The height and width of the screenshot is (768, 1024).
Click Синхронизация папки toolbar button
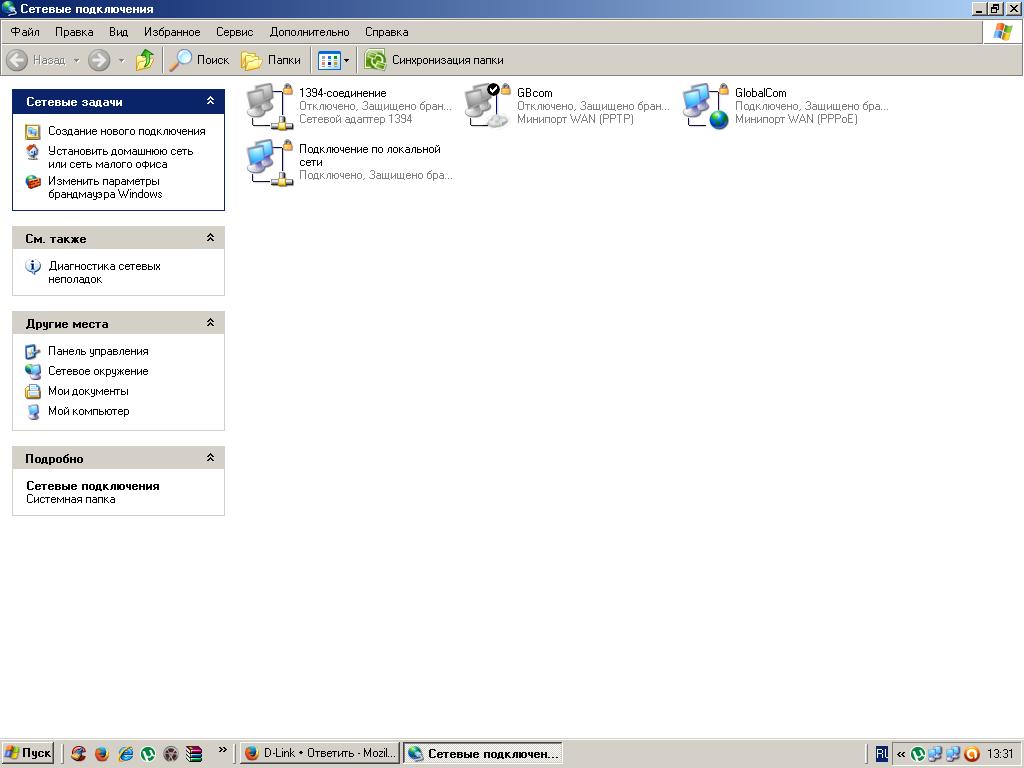click(434, 60)
